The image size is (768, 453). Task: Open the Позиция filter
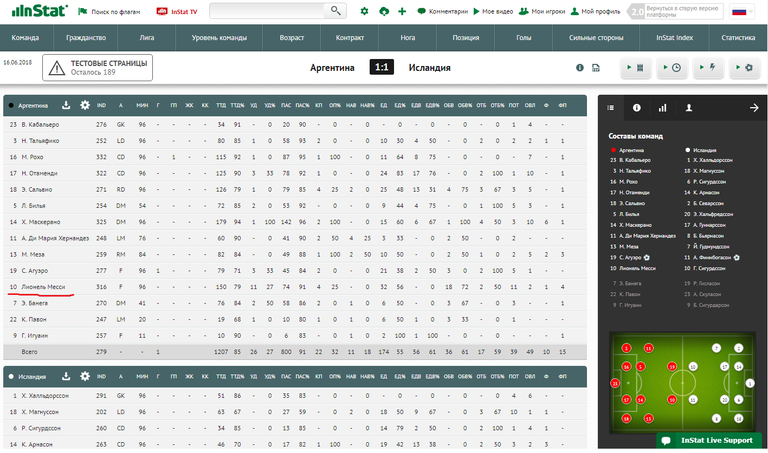coord(465,38)
